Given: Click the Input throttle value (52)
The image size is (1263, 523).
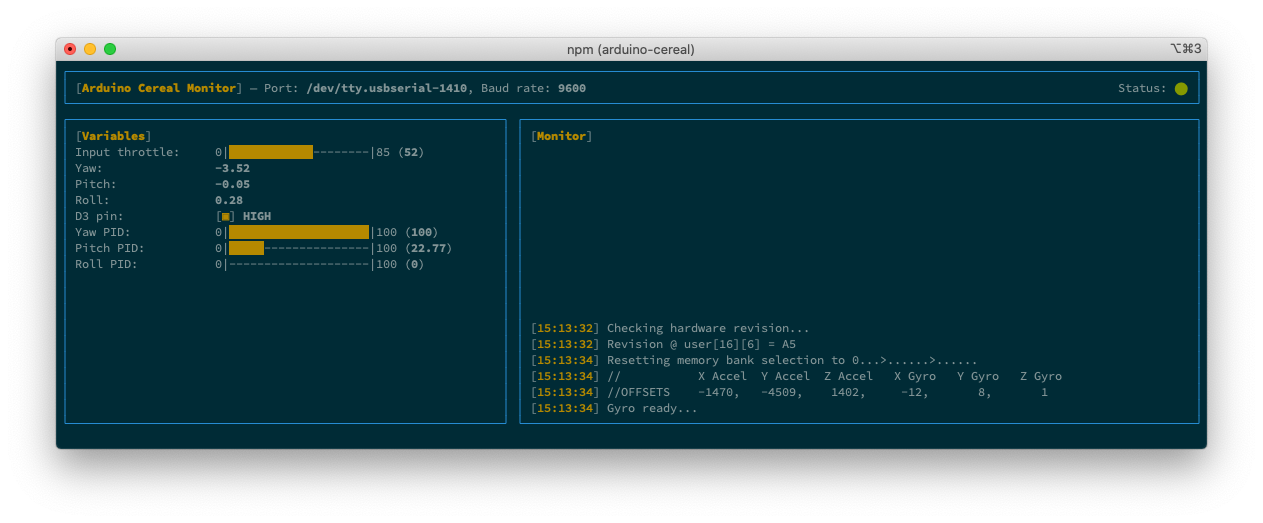Looking at the screenshot, I should [411, 152].
